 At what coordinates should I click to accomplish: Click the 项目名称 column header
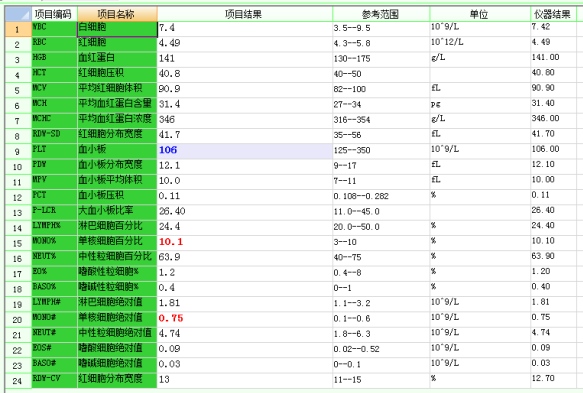(117, 14)
